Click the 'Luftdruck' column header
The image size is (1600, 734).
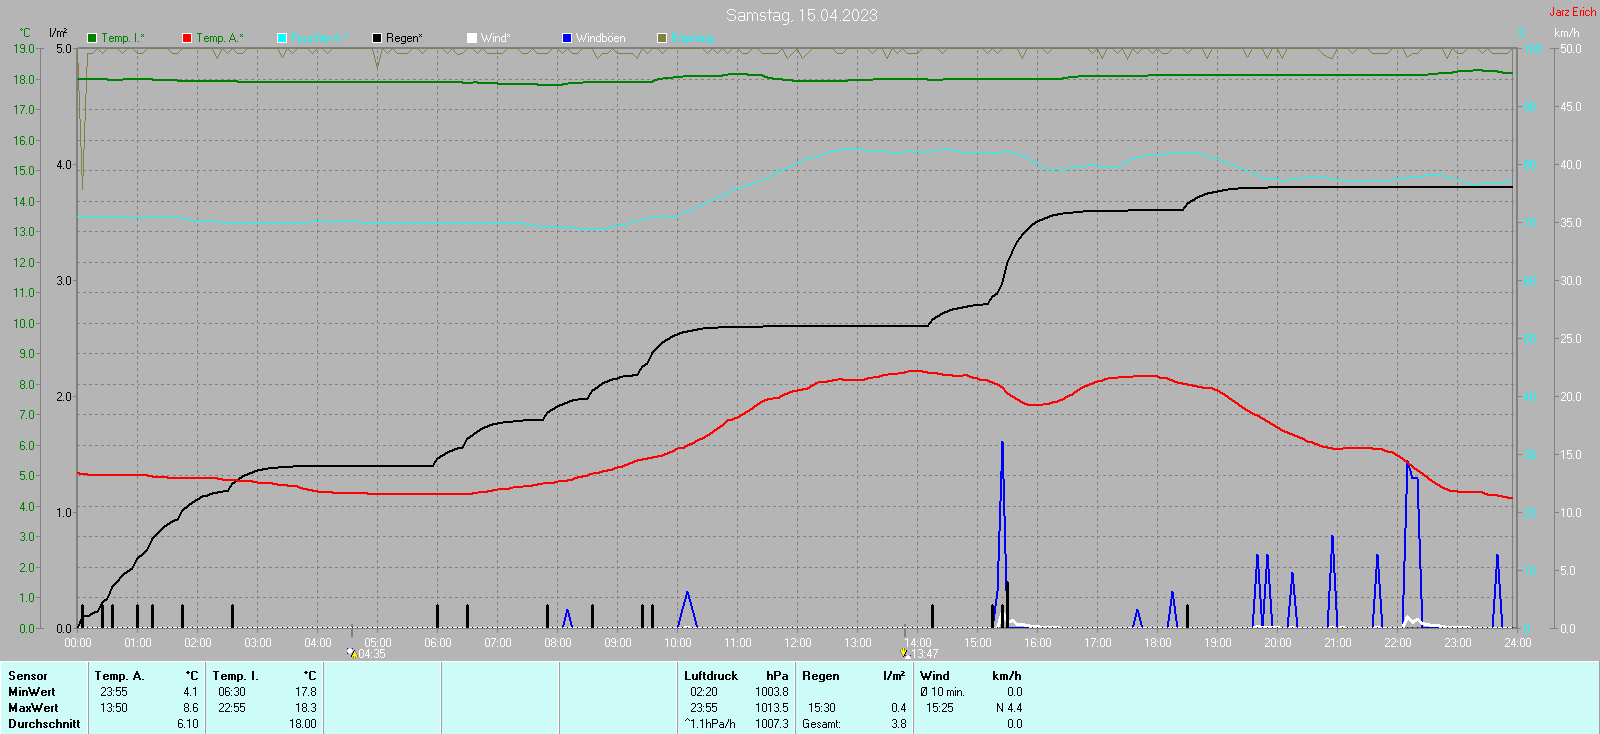click(711, 676)
